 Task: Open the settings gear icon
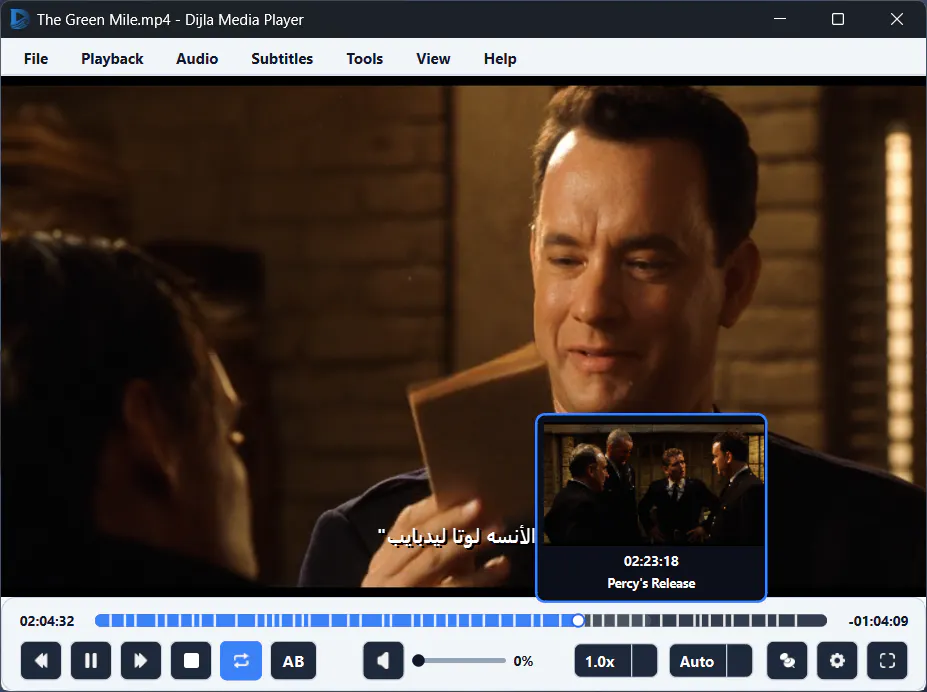tap(837, 660)
